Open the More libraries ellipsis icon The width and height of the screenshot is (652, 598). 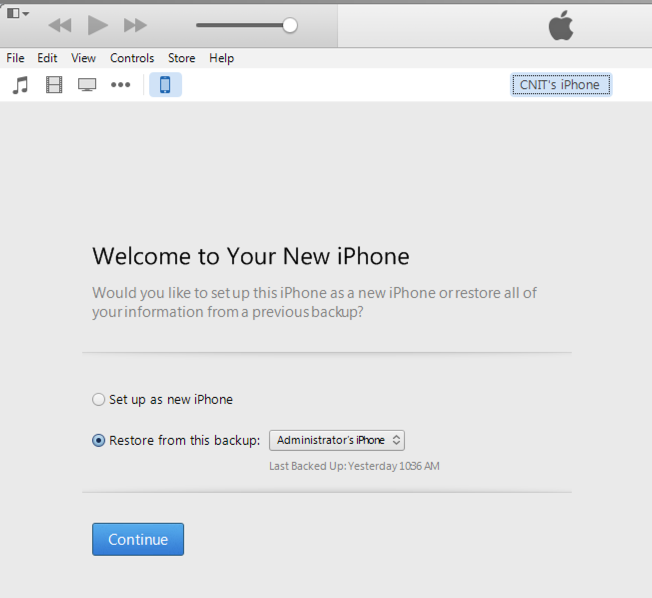pyautogui.click(x=121, y=85)
